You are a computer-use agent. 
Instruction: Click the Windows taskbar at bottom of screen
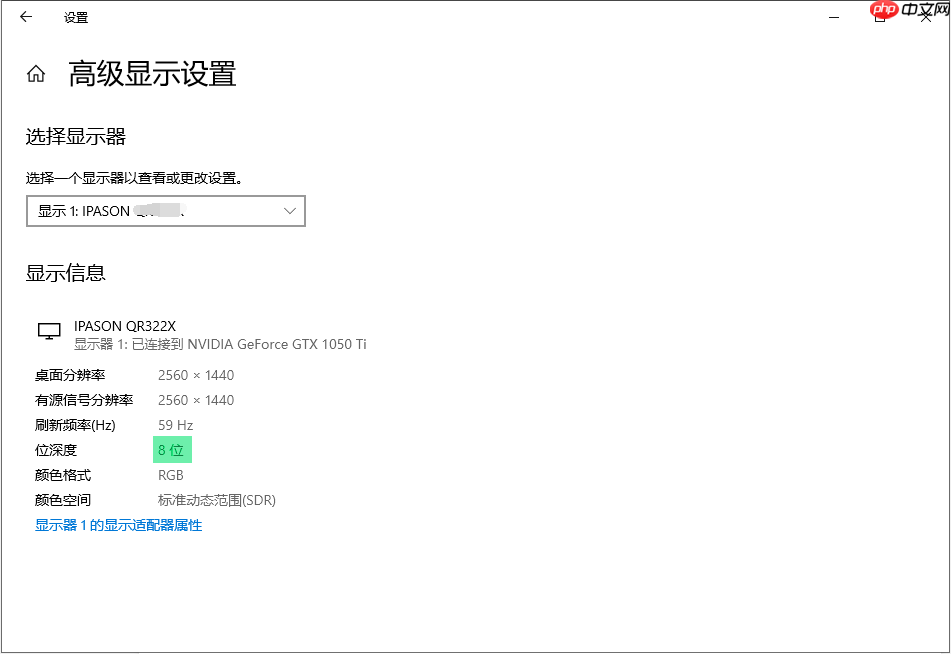(x=475, y=649)
